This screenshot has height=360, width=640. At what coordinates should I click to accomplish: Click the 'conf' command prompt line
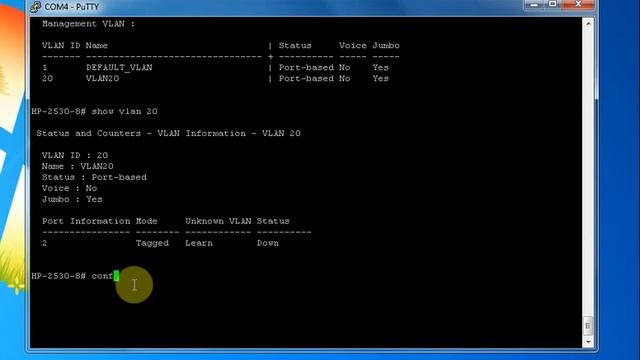[75, 276]
